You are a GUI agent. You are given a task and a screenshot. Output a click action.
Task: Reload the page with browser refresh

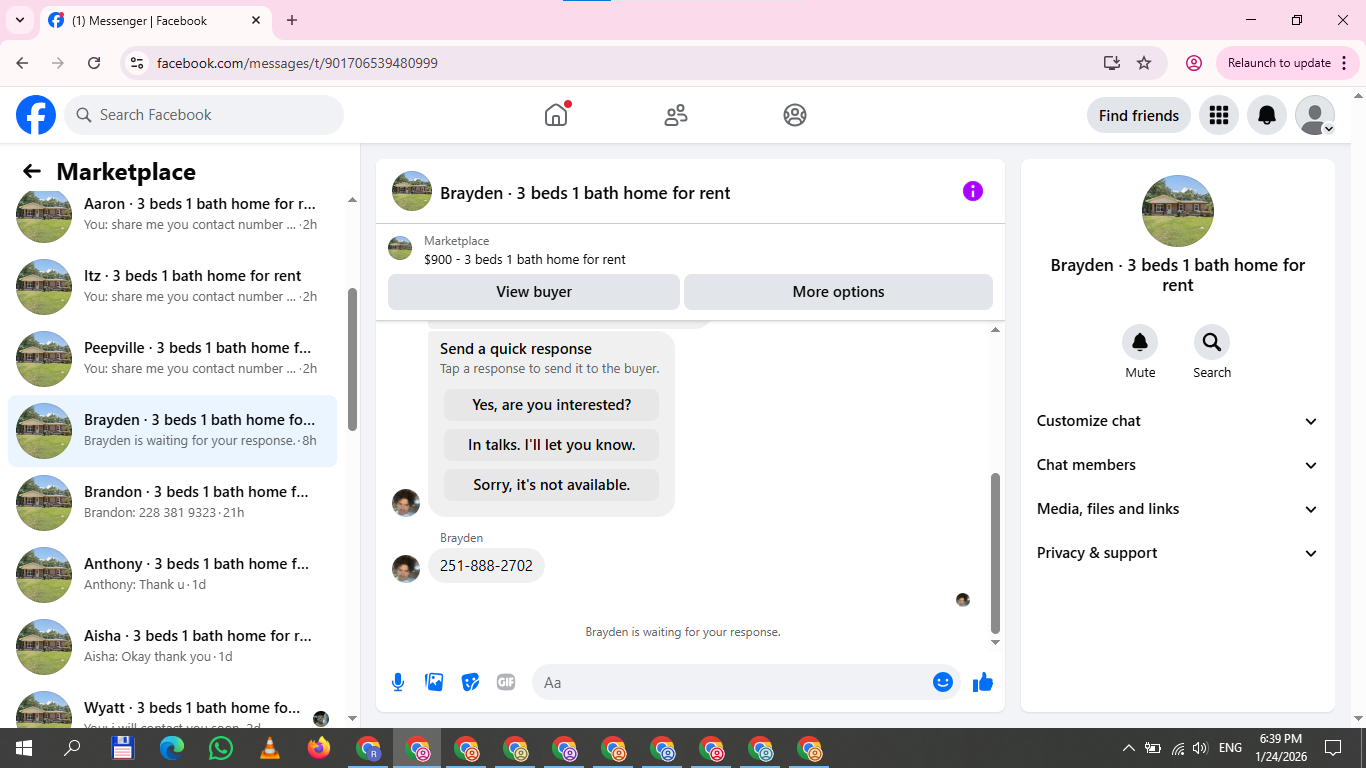94,63
